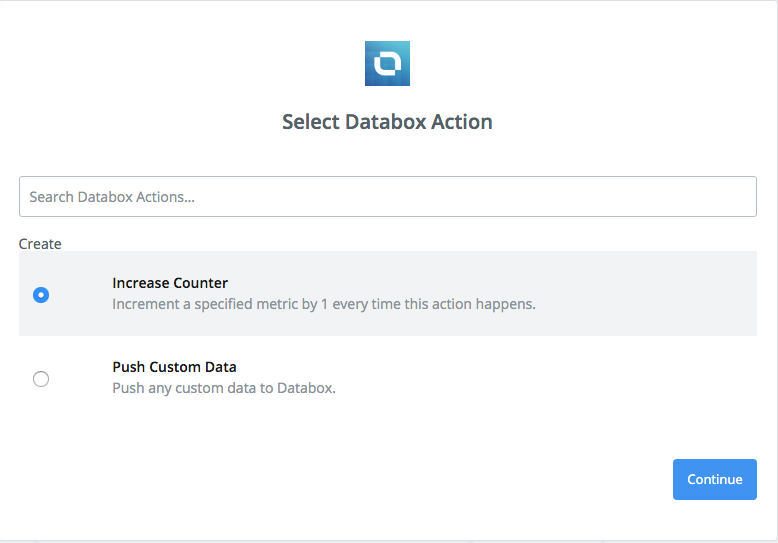
Task: Click the empty circle beside Push Custom Data
Action: (41, 379)
